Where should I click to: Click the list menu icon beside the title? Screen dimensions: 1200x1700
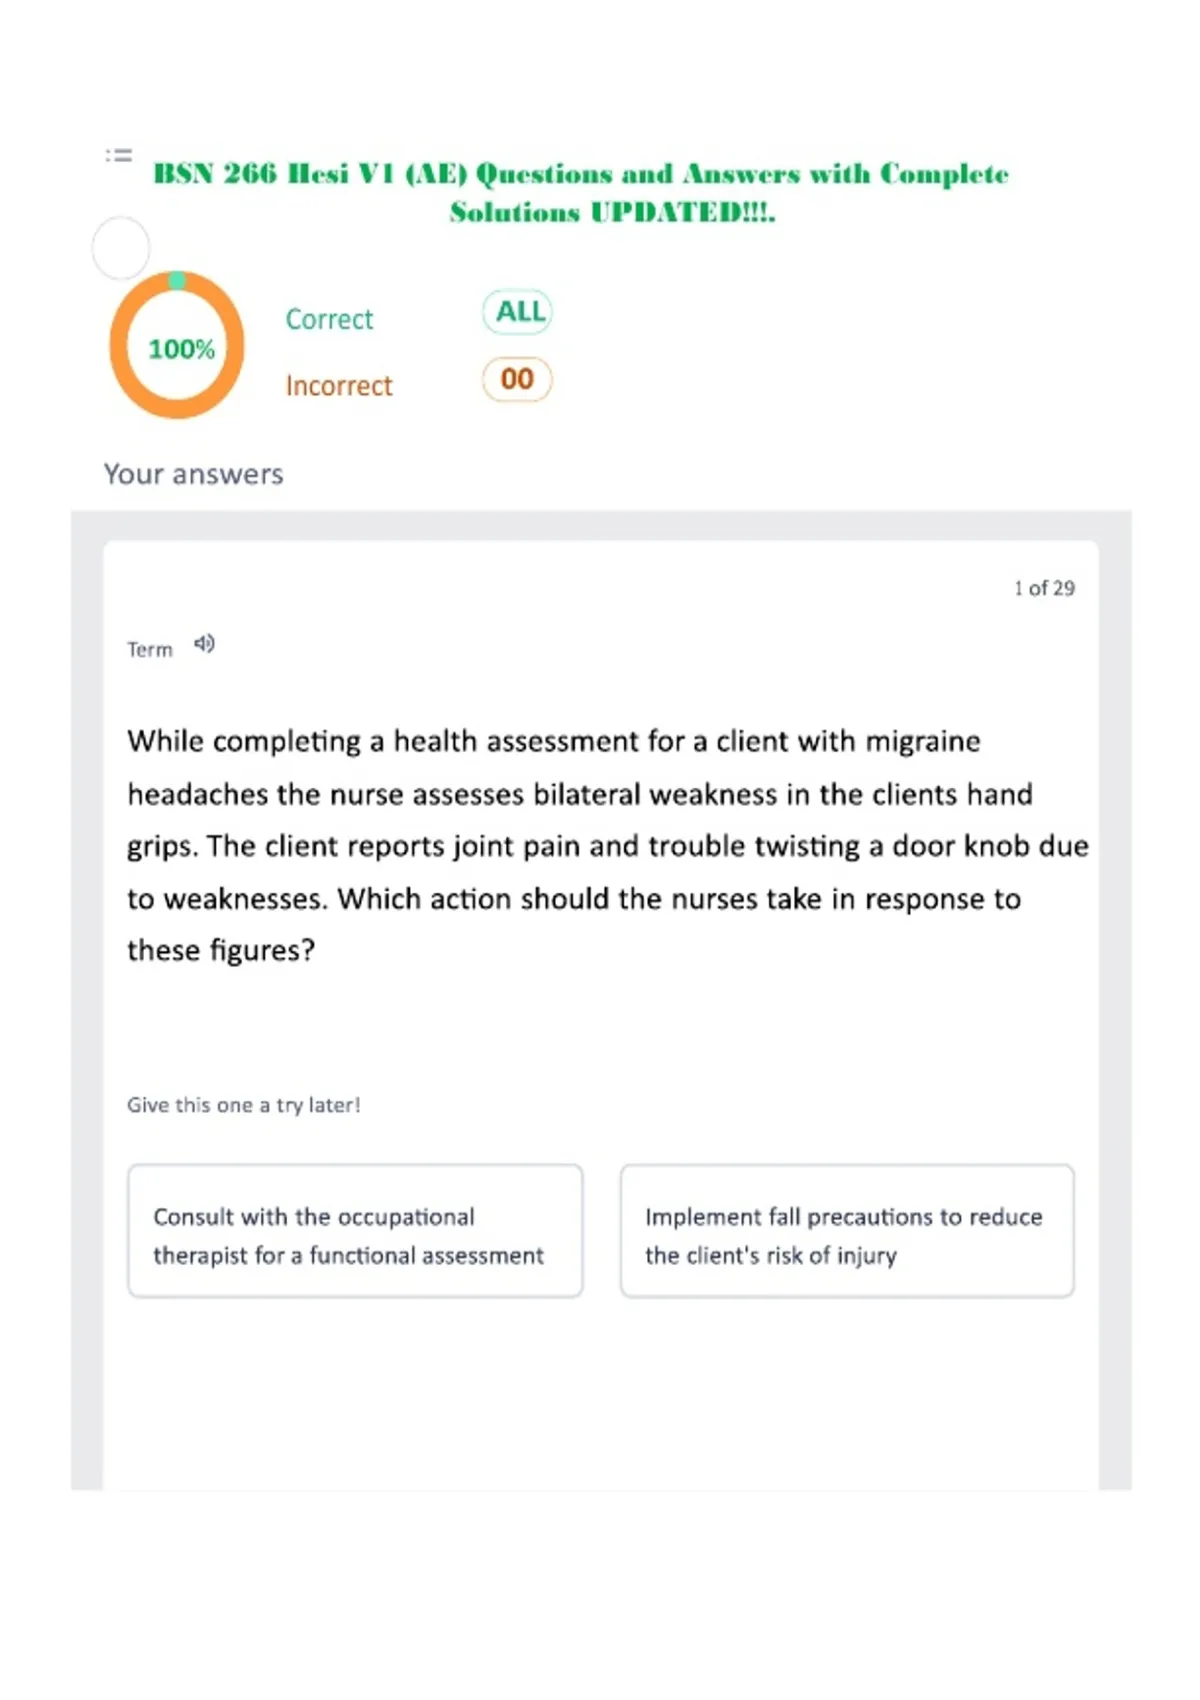pos(119,155)
